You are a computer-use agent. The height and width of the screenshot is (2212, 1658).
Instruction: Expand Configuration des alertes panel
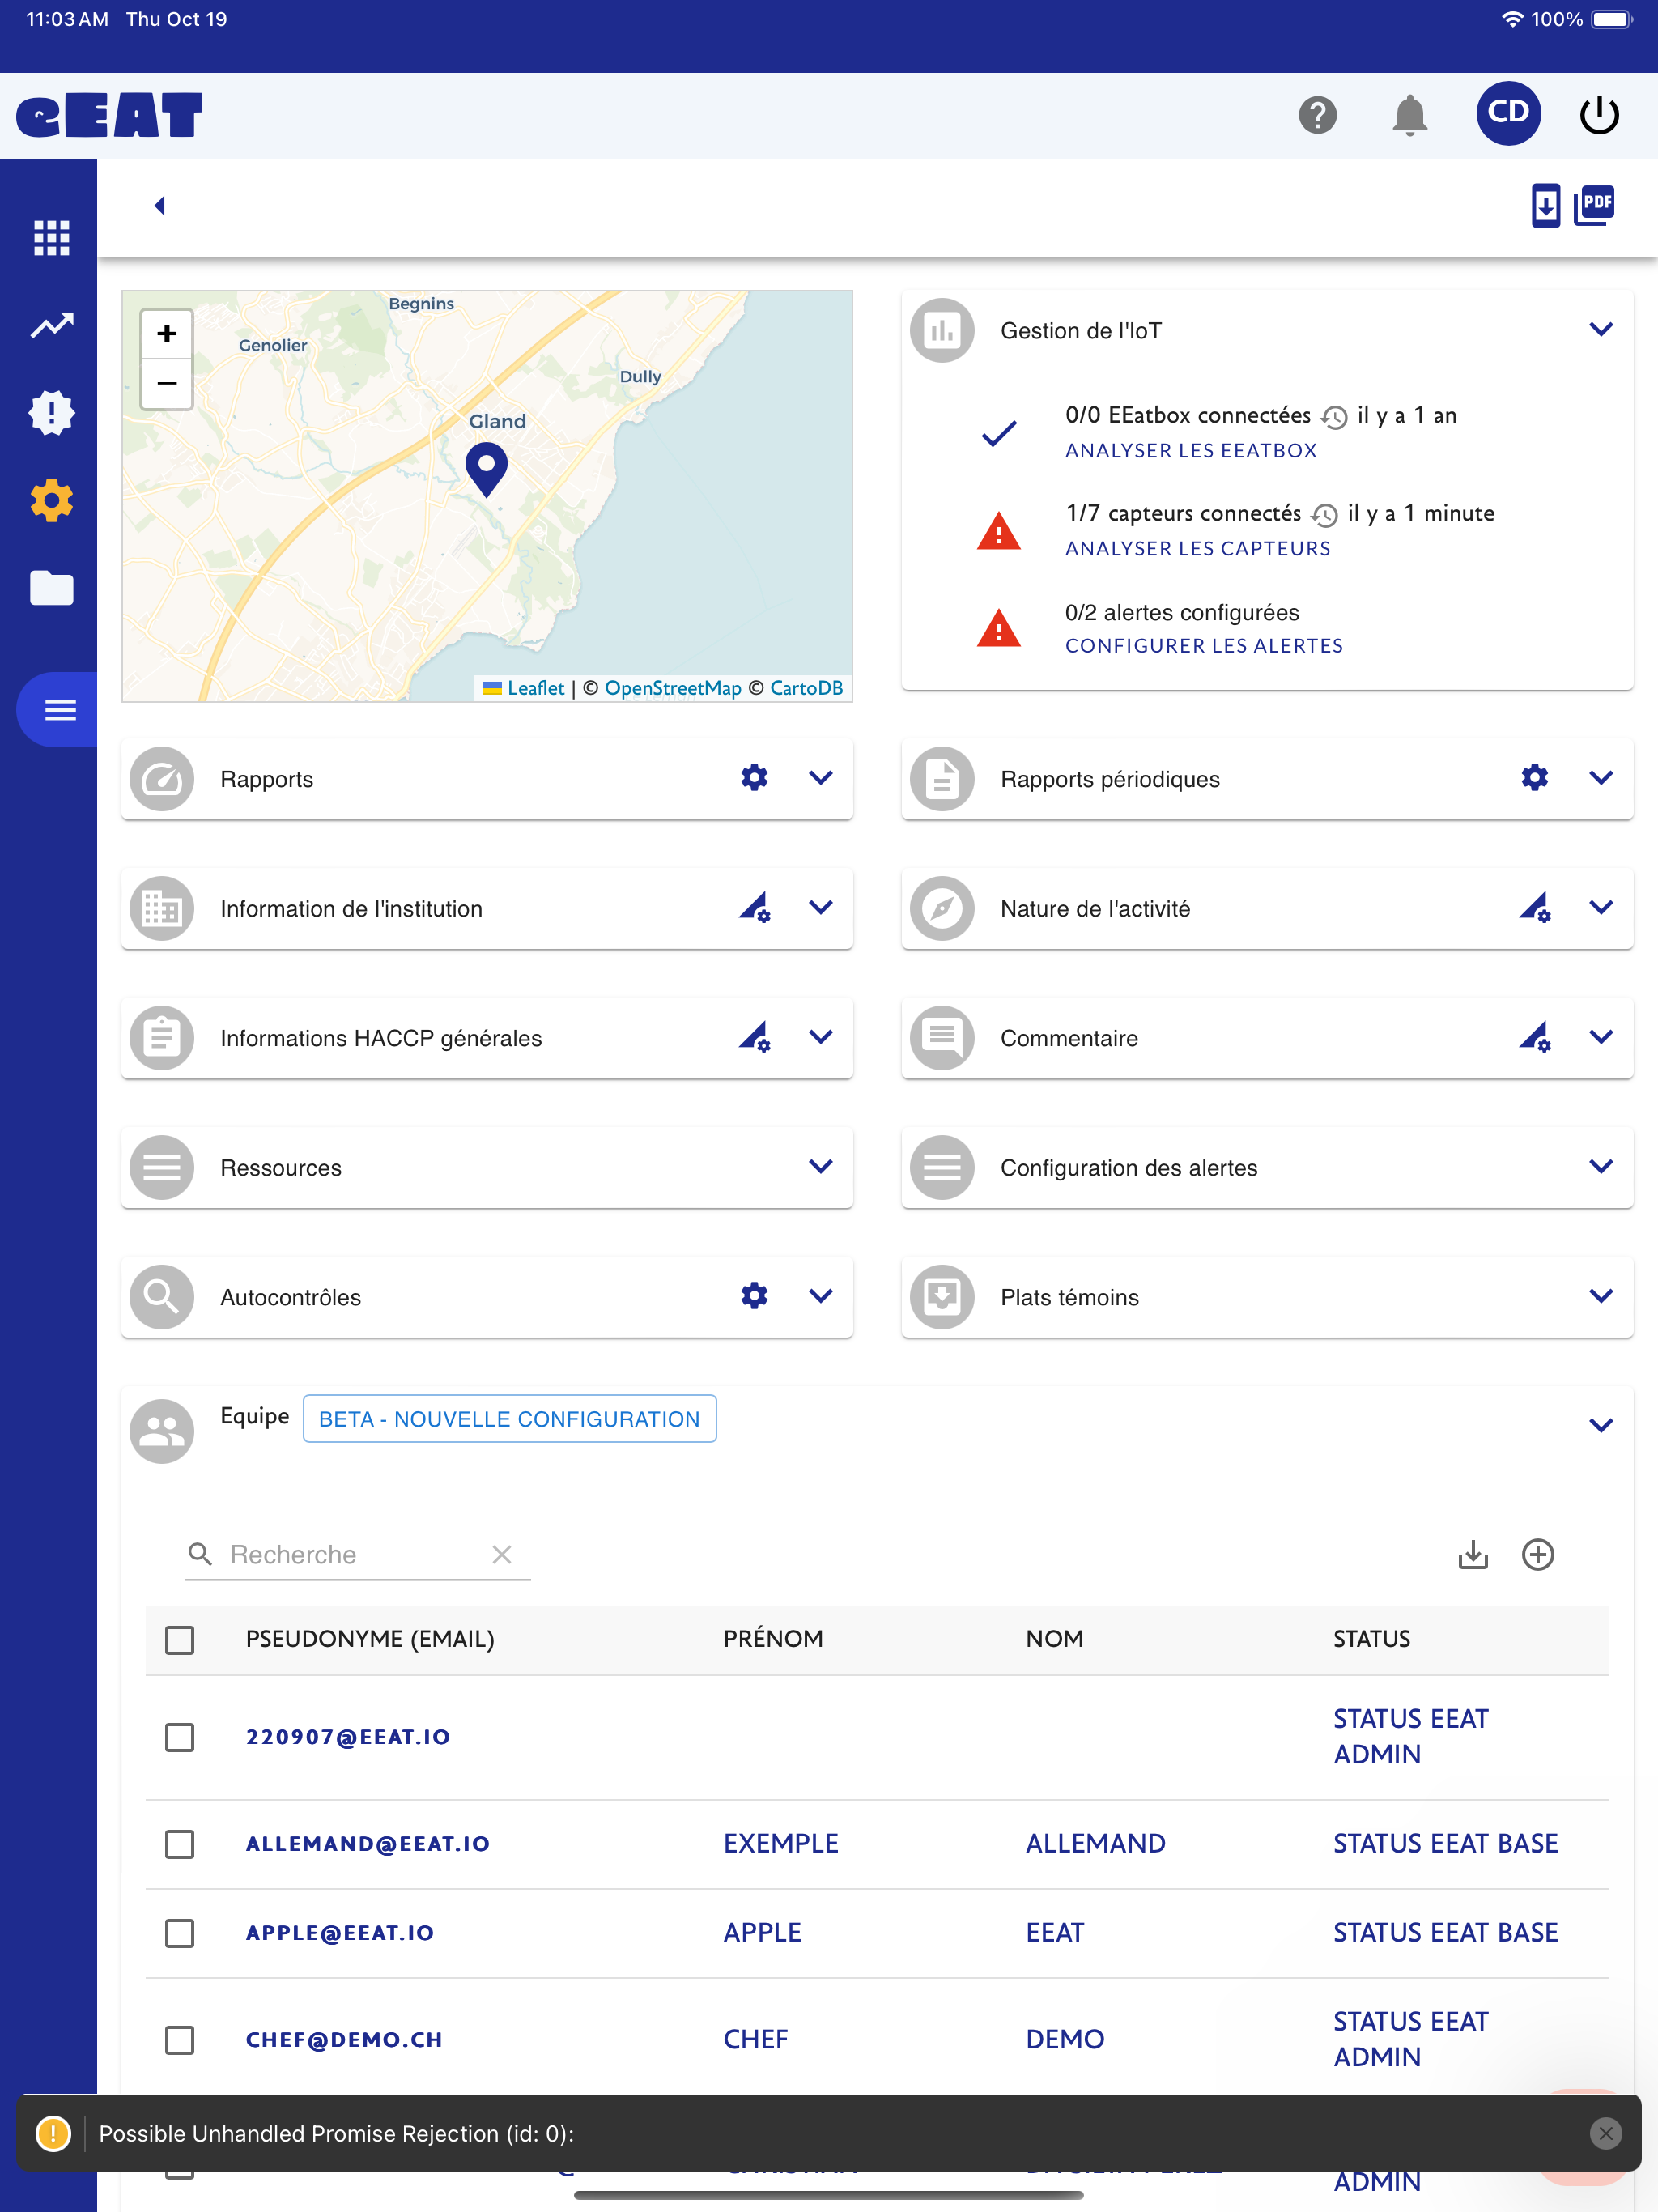point(1601,1166)
